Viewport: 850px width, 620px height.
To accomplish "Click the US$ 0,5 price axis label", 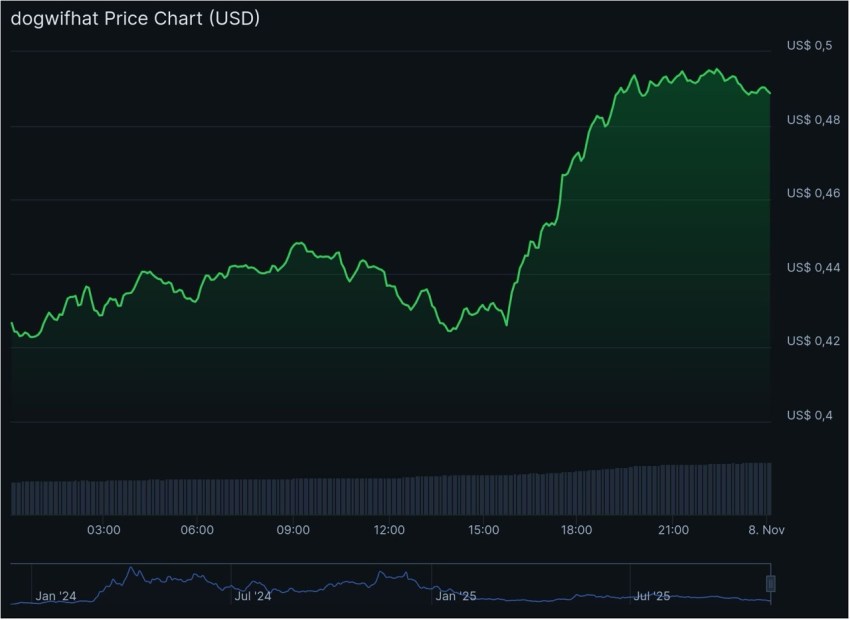I will [x=808, y=45].
